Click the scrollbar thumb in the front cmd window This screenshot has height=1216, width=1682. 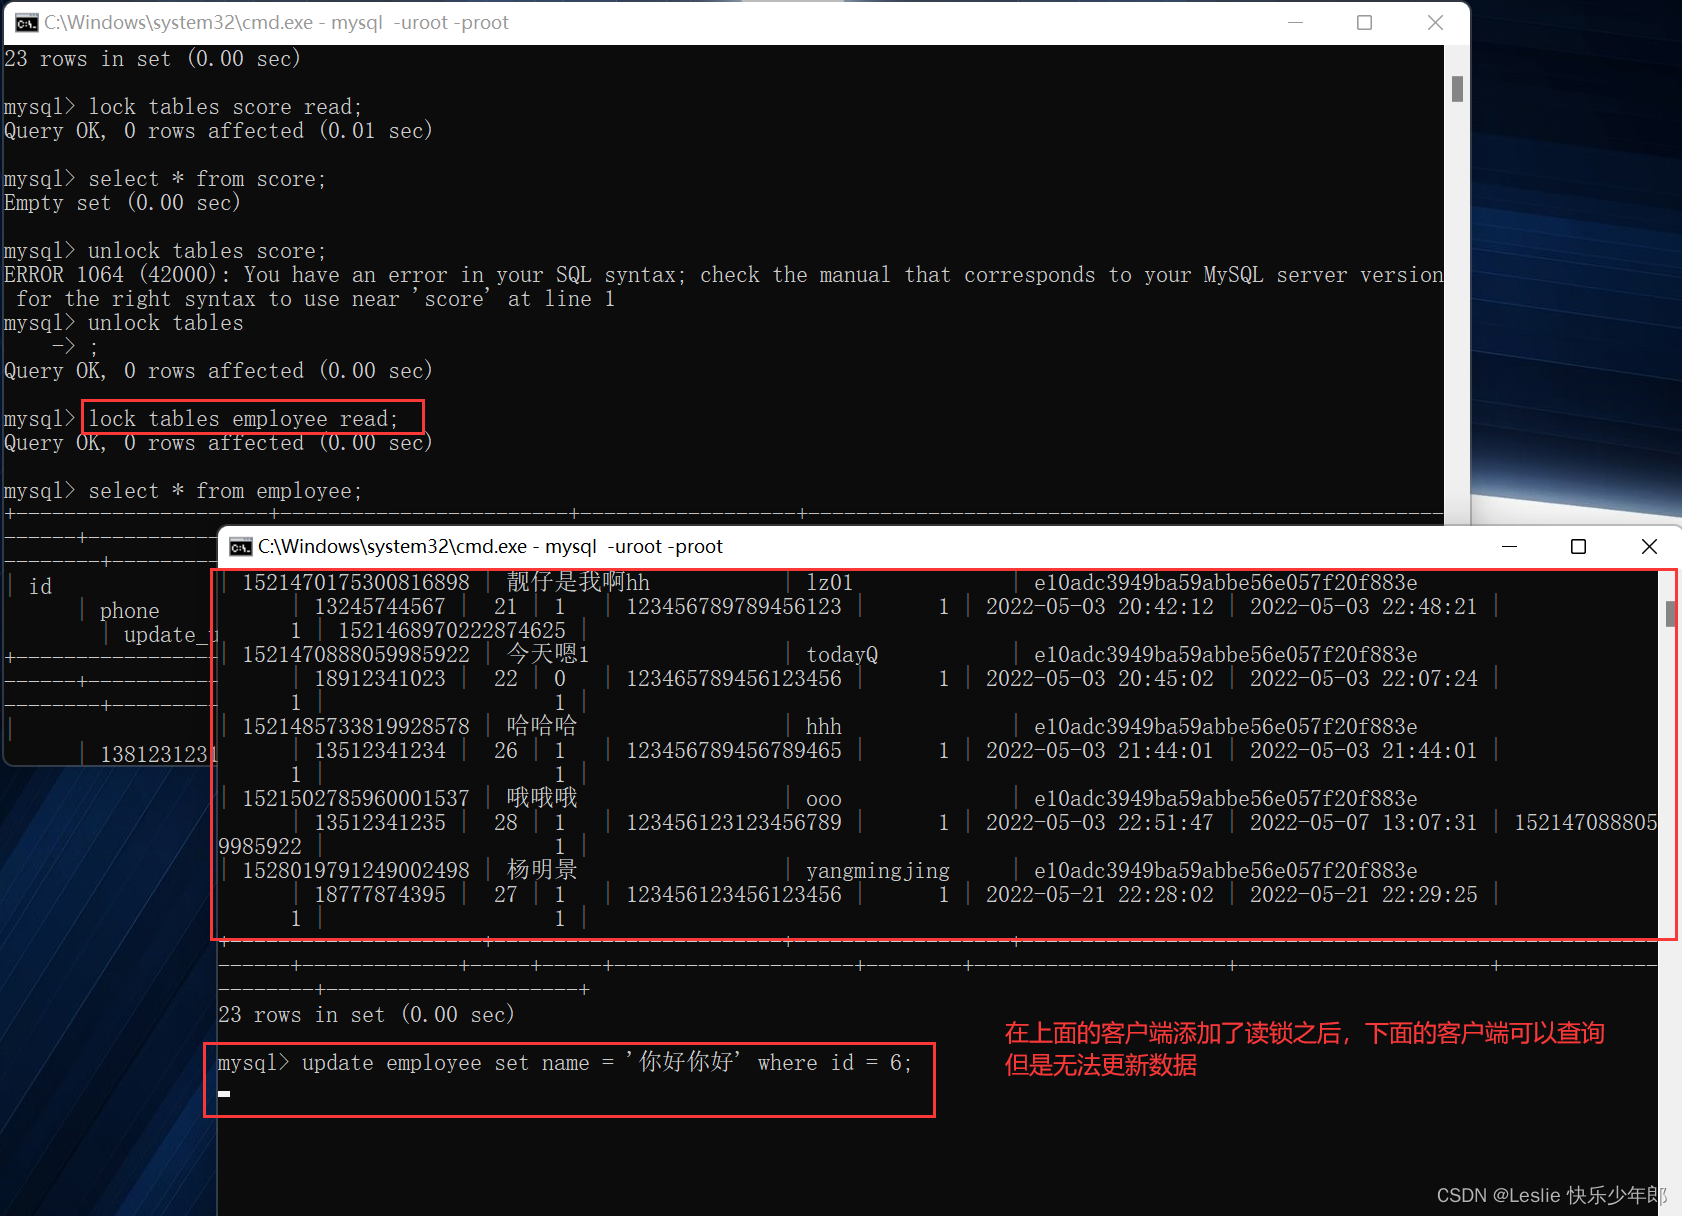tap(1671, 614)
